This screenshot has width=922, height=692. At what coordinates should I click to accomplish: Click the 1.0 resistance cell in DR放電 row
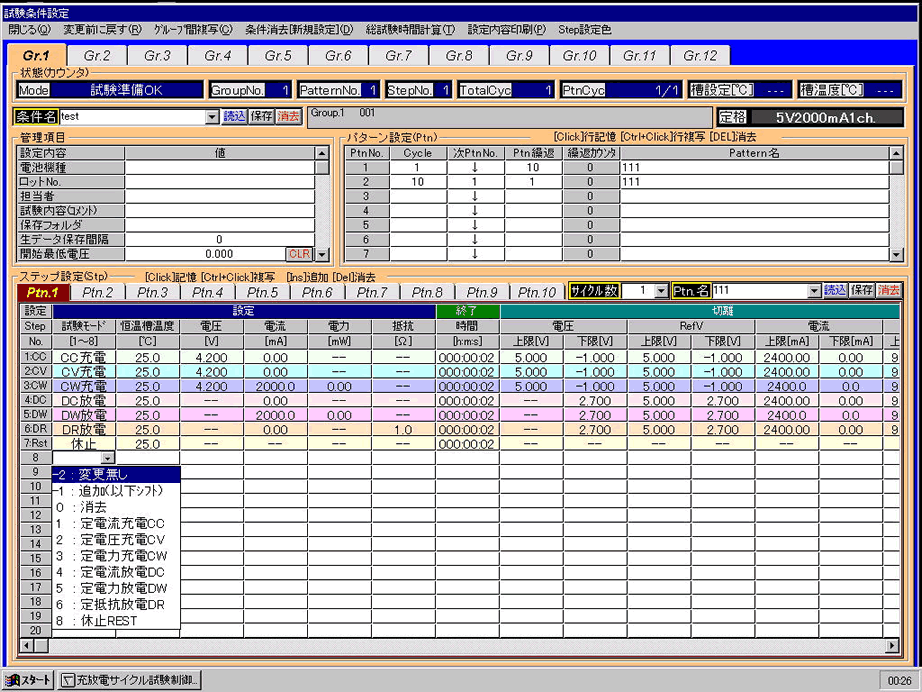(403, 429)
